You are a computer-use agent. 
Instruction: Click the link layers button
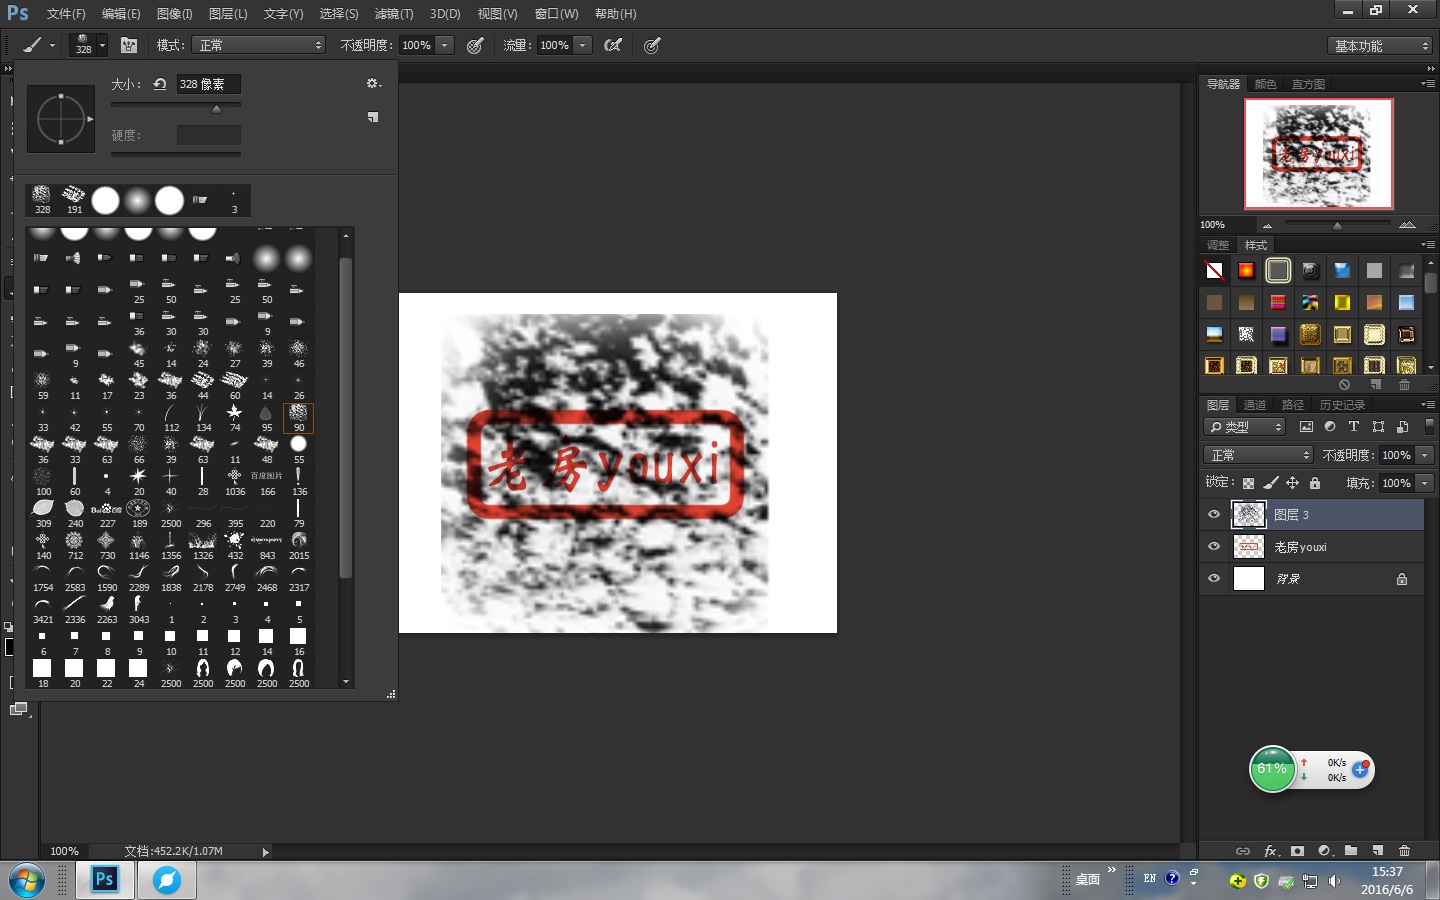point(1243,851)
